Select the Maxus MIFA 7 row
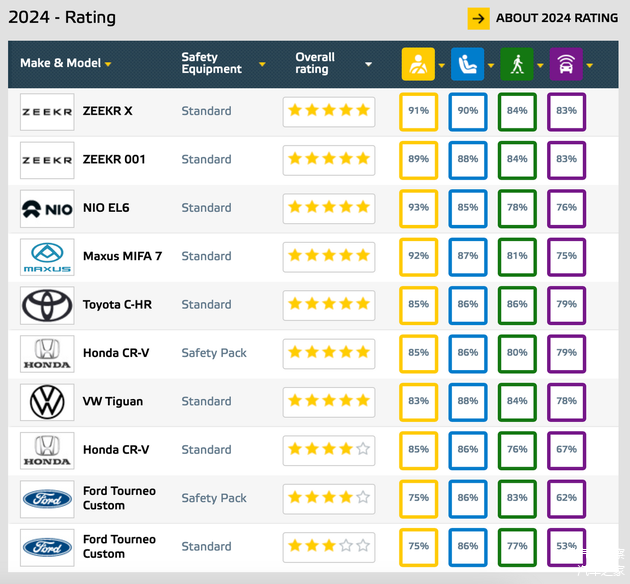Image resolution: width=630 pixels, height=584 pixels. pyautogui.click(x=122, y=256)
